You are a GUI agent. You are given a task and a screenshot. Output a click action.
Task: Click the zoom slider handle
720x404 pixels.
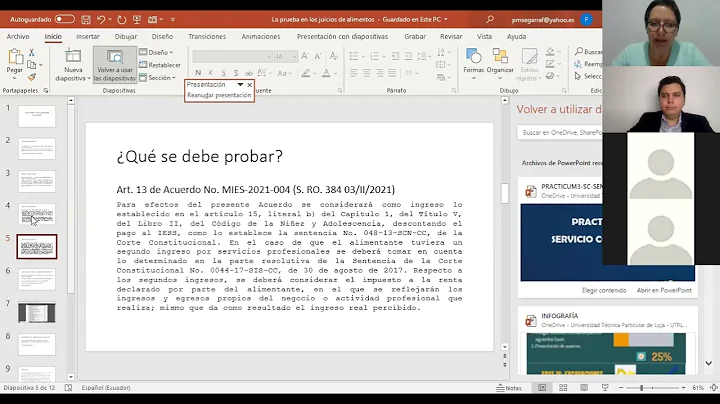[641, 388]
